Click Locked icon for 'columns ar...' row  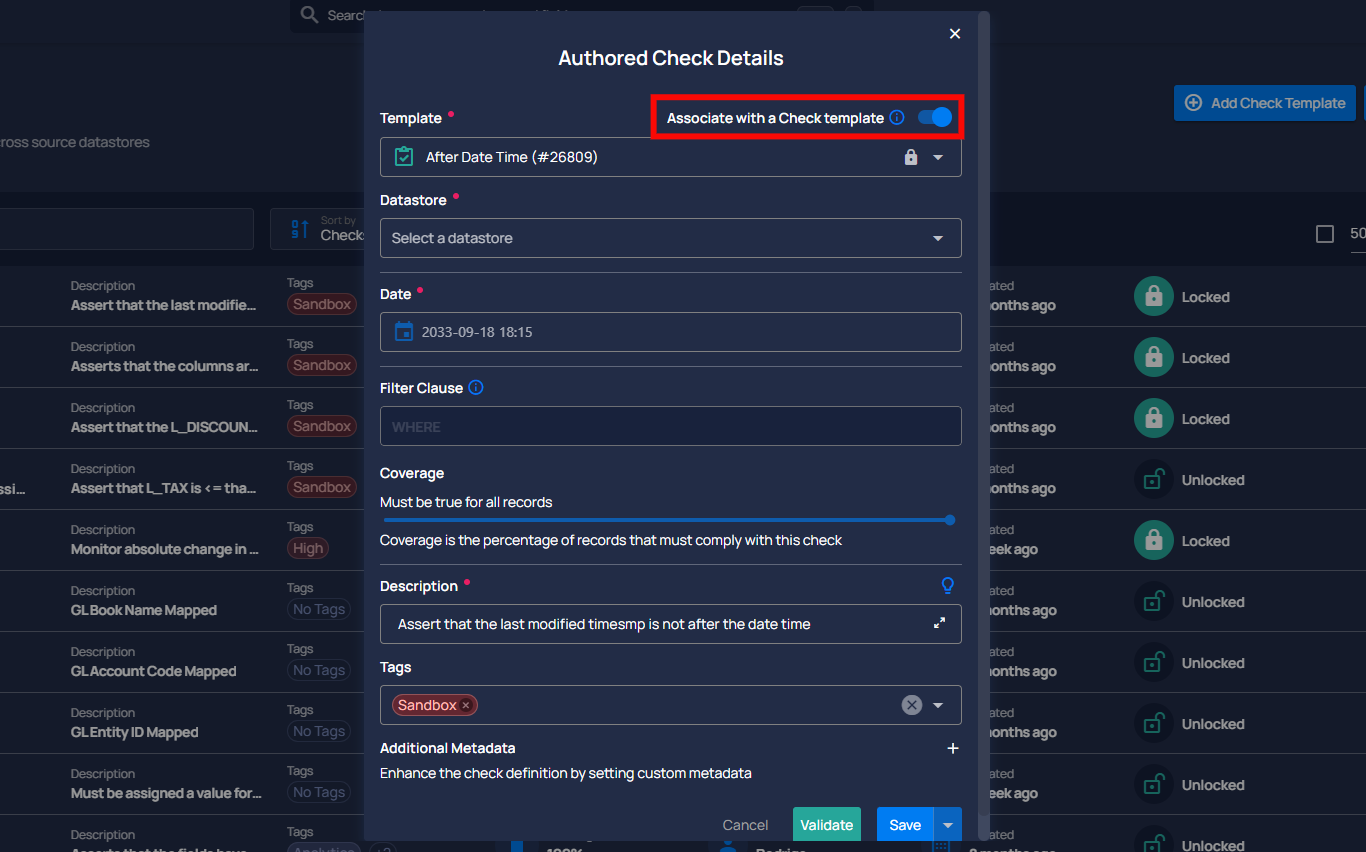(x=1153, y=358)
